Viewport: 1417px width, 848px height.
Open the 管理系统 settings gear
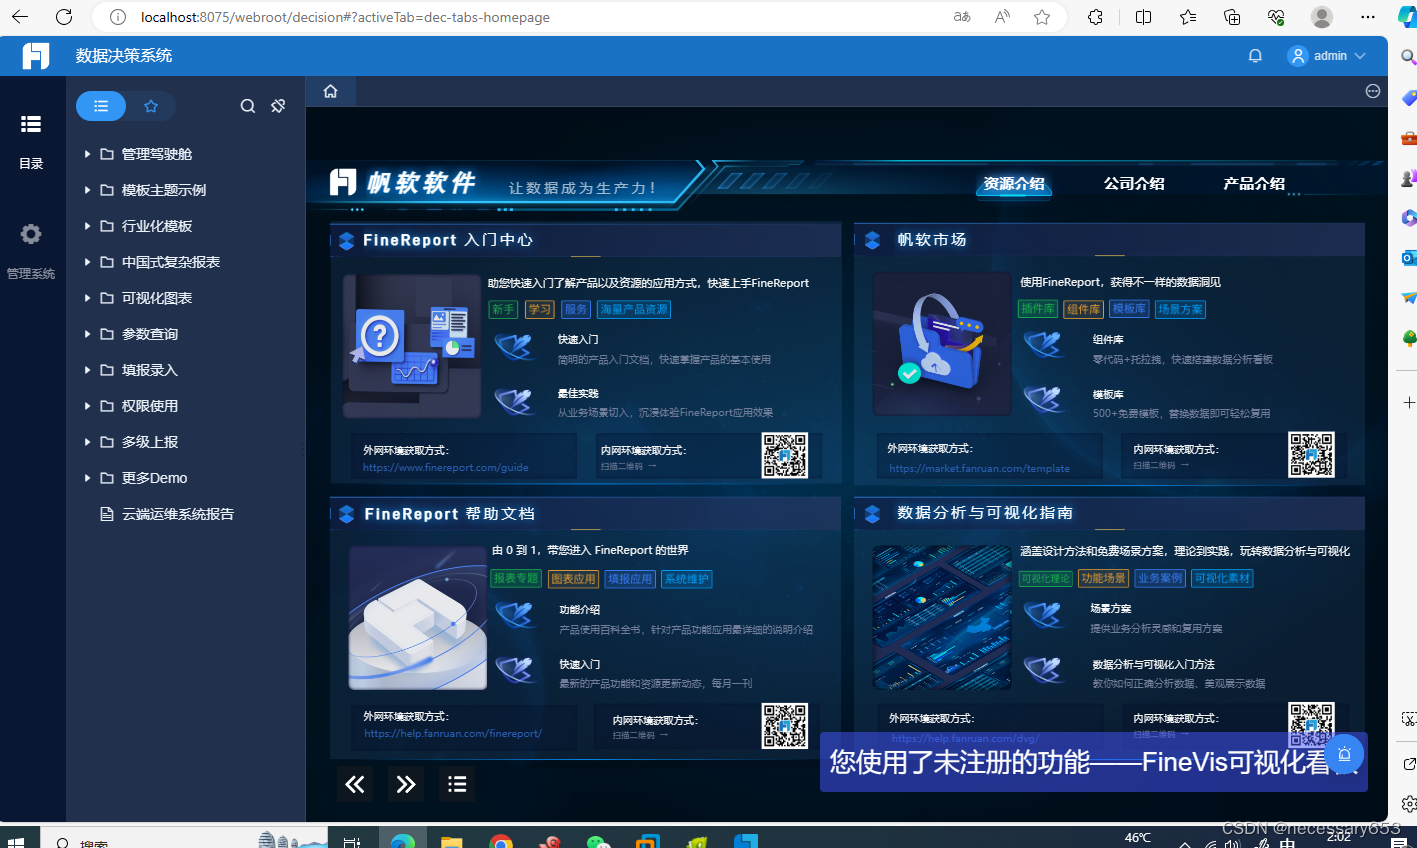[x=29, y=233]
